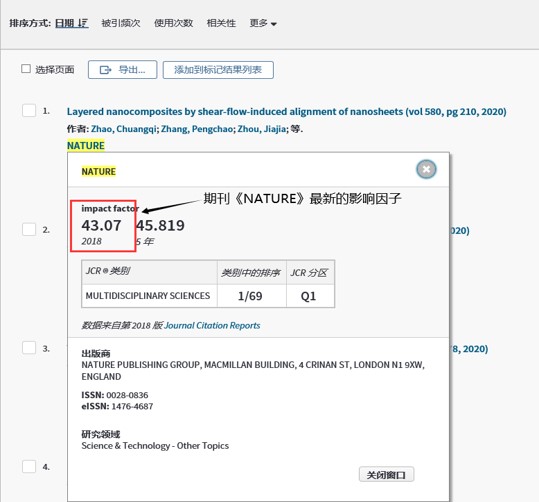Select the 45.819 five-year impact factor

pyautogui.click(x=160, y=226)
